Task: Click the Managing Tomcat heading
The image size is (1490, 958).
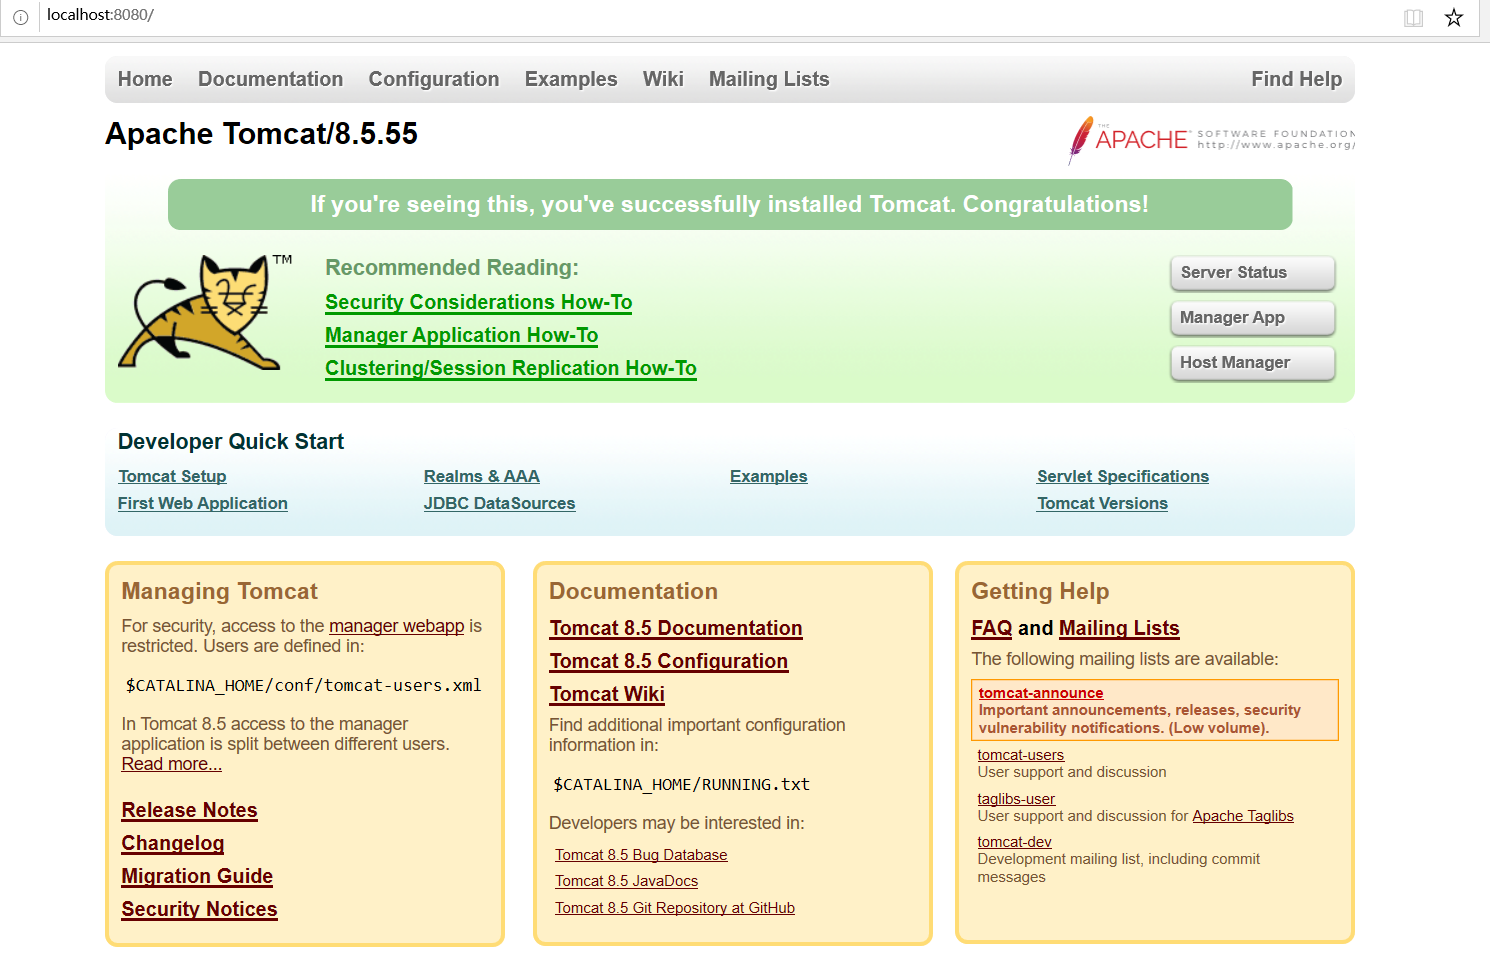Action: pyautogui.click(x=220, y=591)
